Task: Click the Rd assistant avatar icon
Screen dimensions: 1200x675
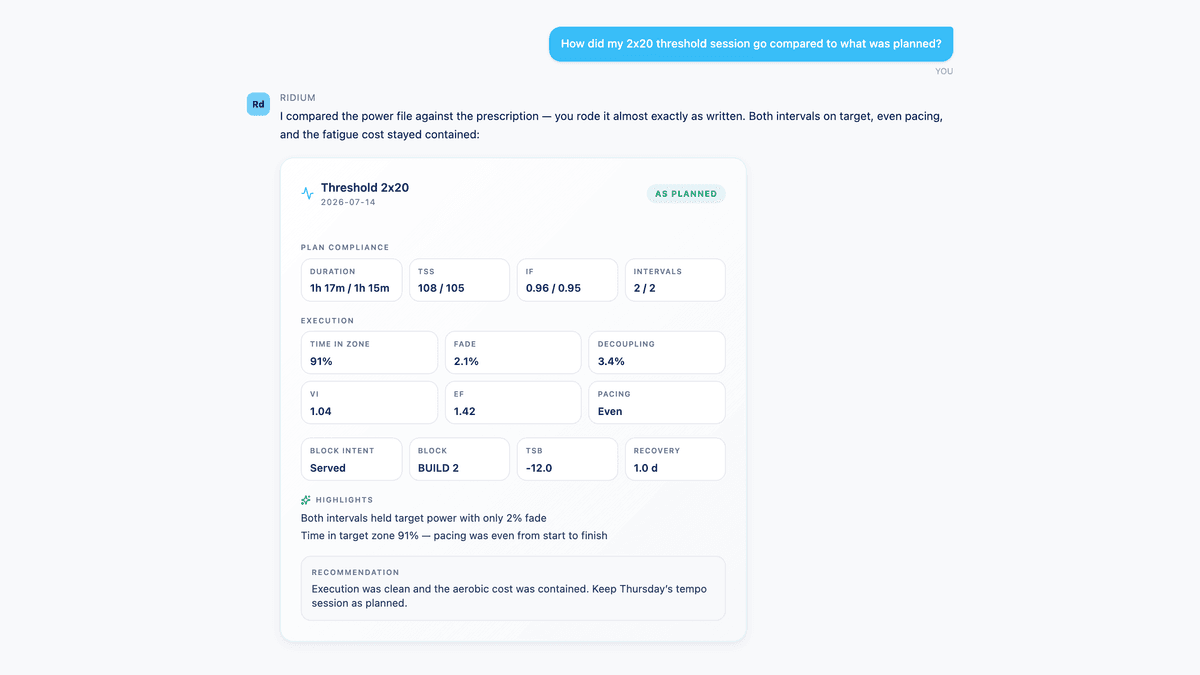Action: pos(258,104)
